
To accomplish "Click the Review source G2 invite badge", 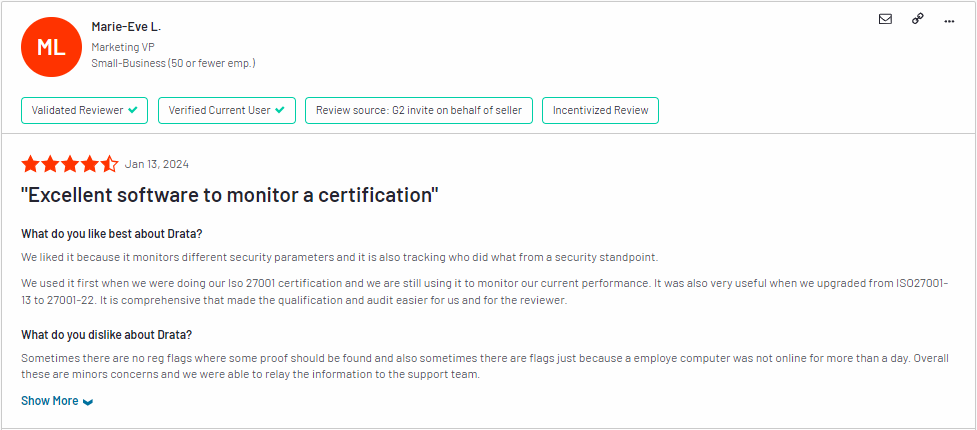I will coord(419,110).
